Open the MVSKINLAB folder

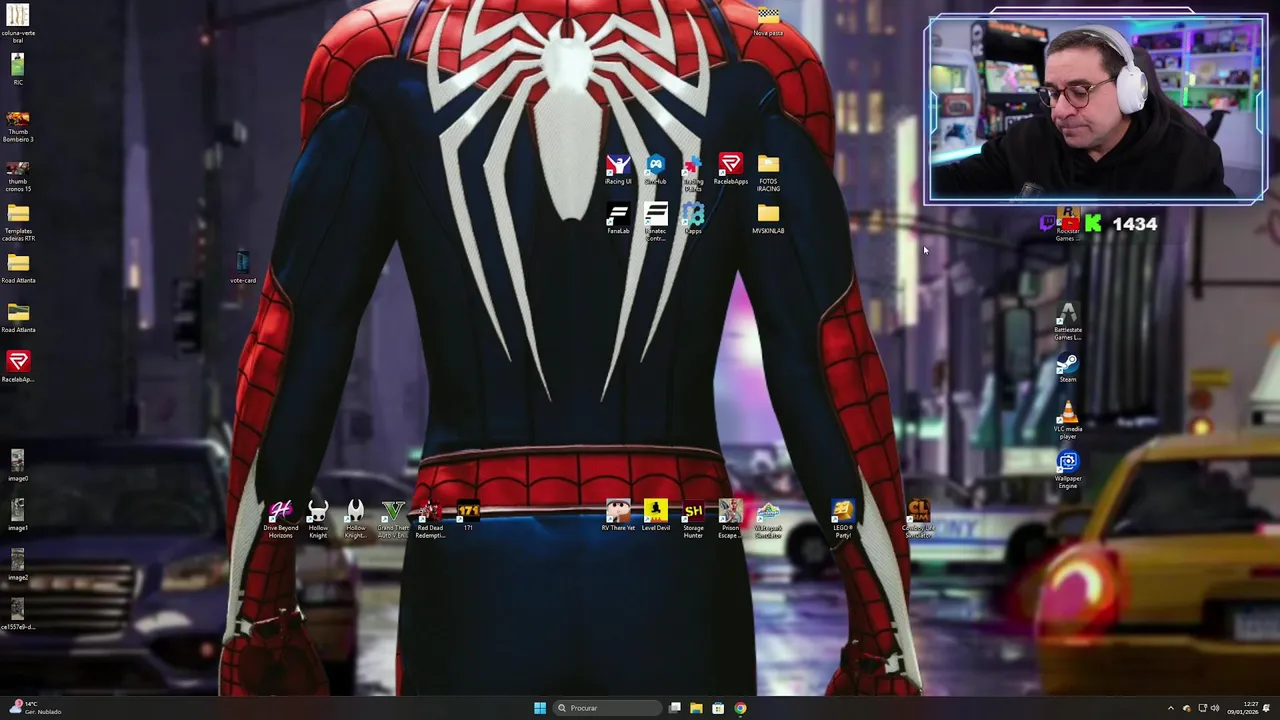pyautogui.click(x=768, y=220)
